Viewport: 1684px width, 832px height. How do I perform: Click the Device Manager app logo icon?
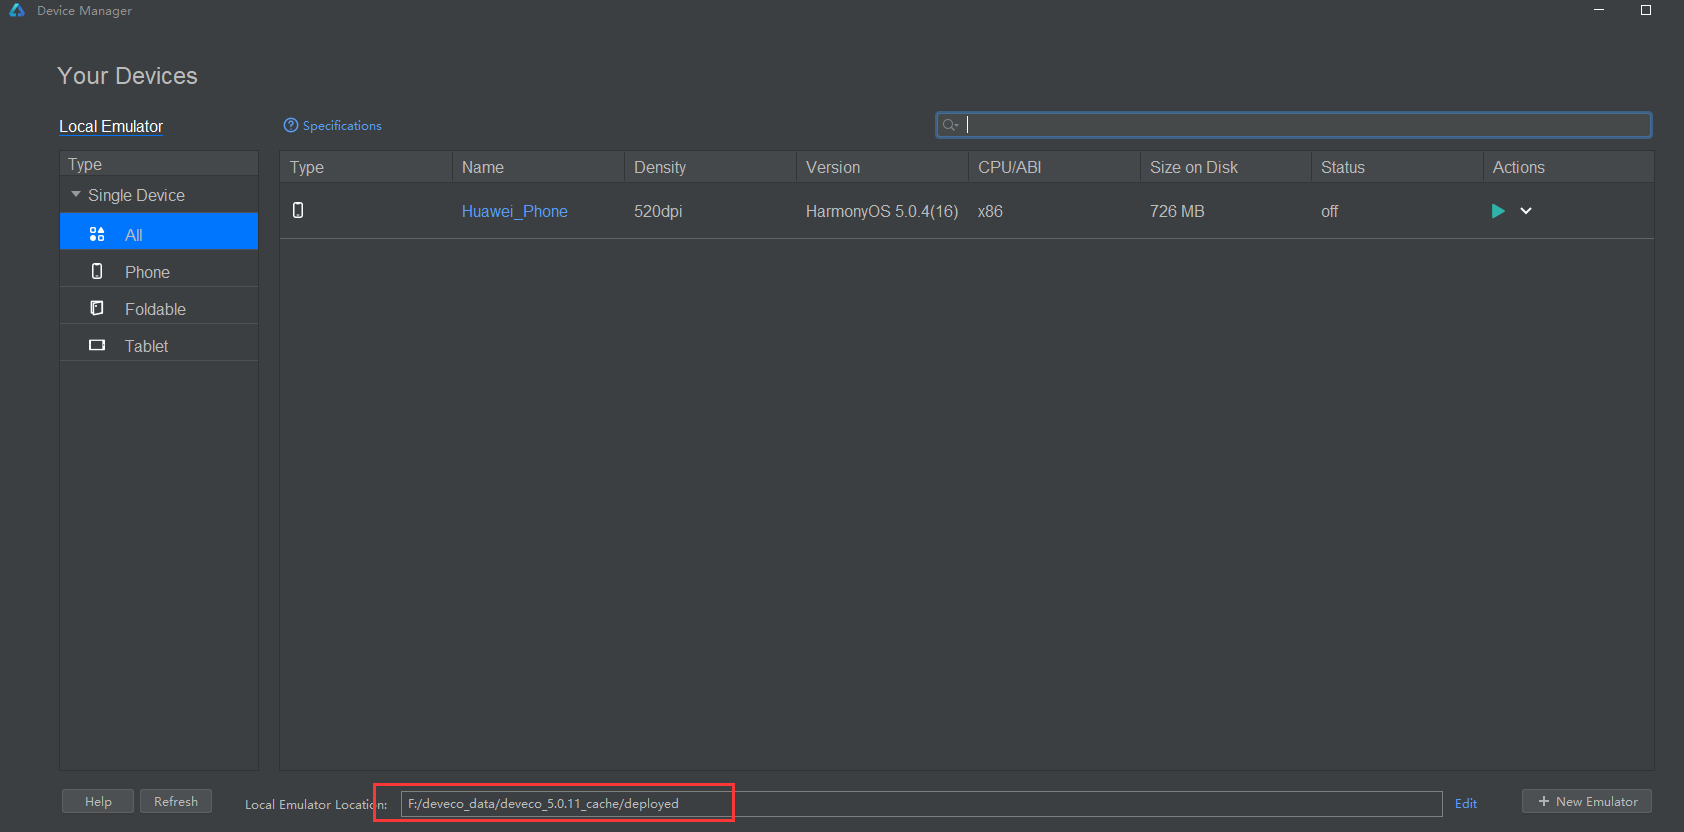(x=17, y=10)
